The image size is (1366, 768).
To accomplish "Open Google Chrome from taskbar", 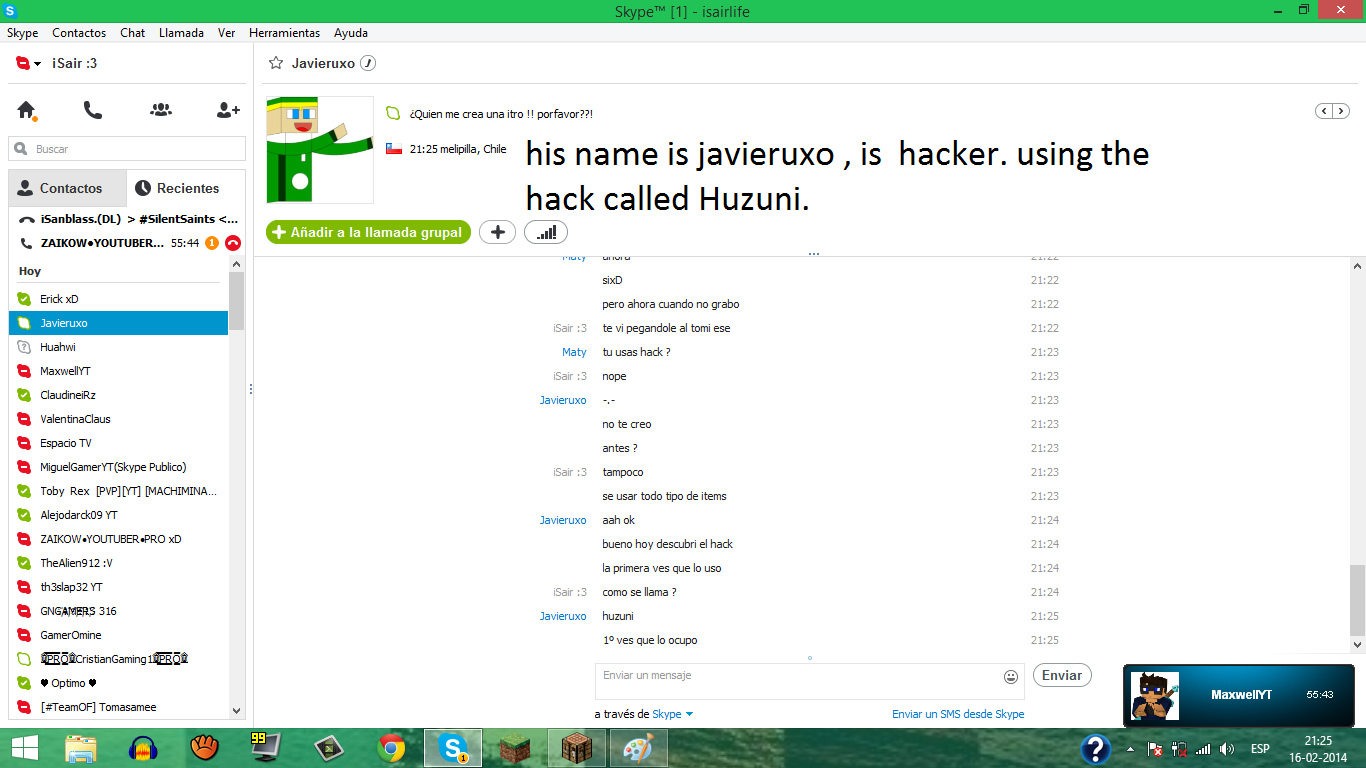I will click(x=391, y=748).
